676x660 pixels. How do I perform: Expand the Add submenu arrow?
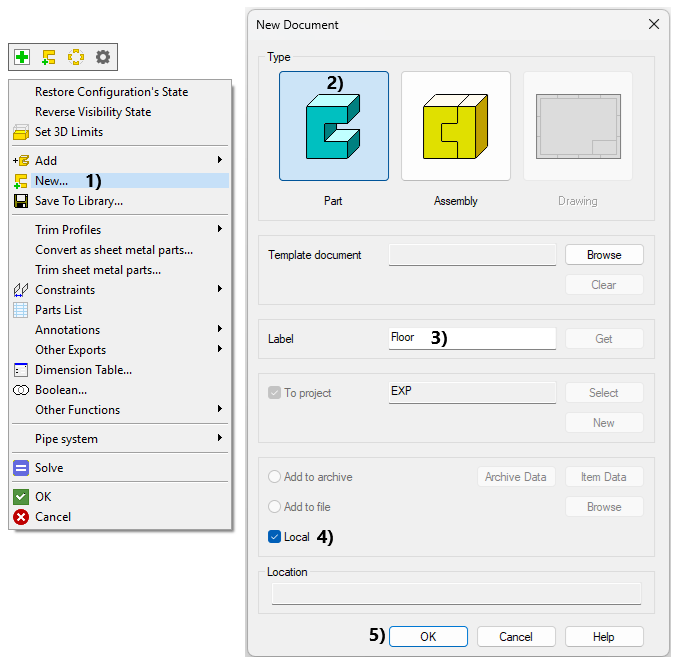click(x=219, y=161)
